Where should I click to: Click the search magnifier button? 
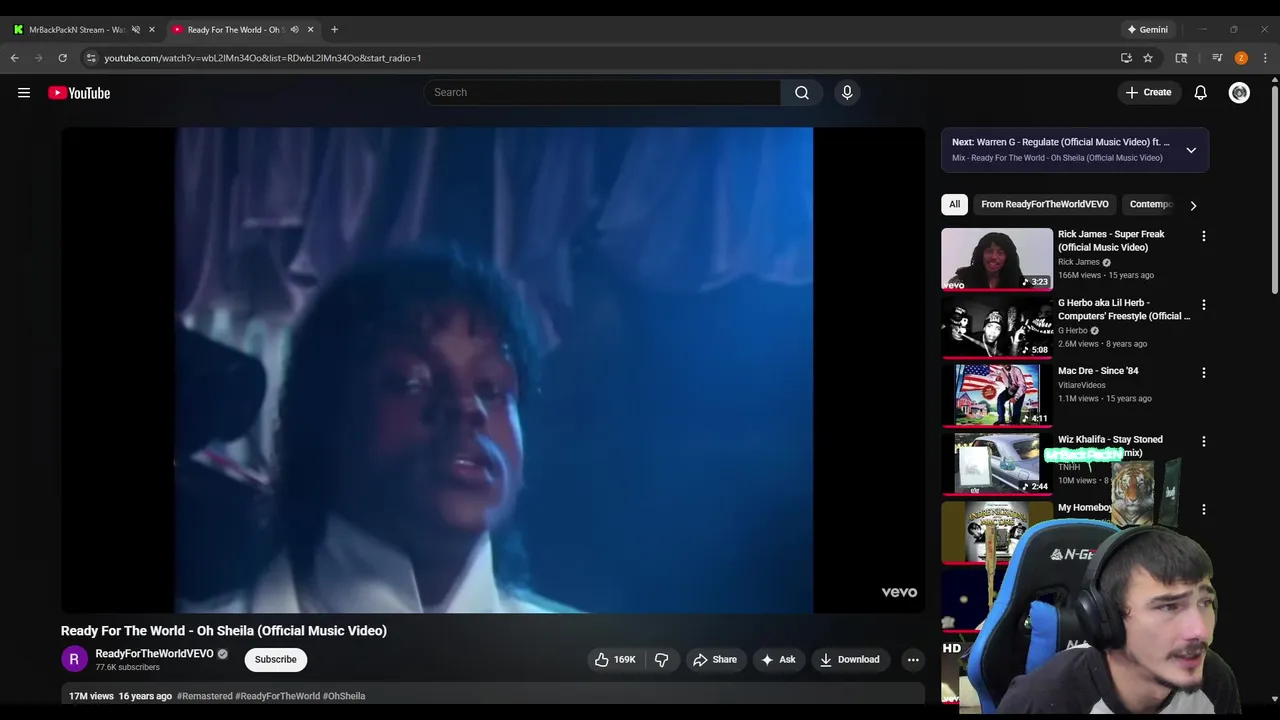pyautogui.click(x=802, y=93)
